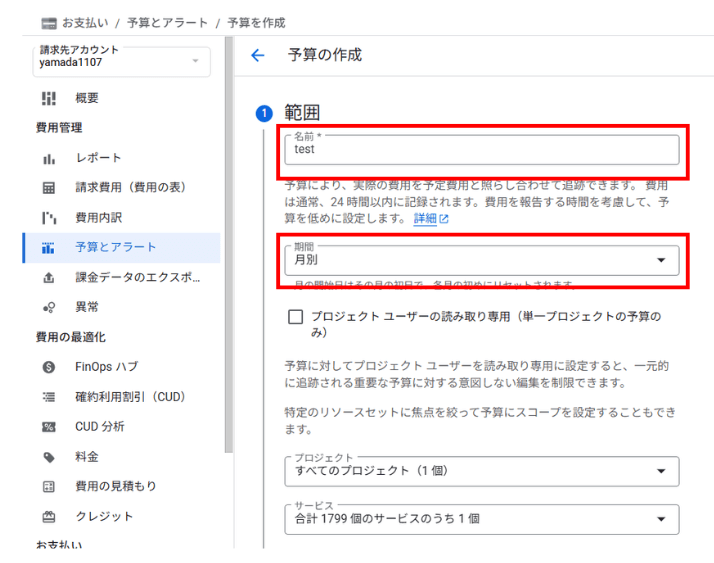Screen dimensions: 714x563
Task: Click the 名前 text field containing test
Action: (x=481, y=150)
